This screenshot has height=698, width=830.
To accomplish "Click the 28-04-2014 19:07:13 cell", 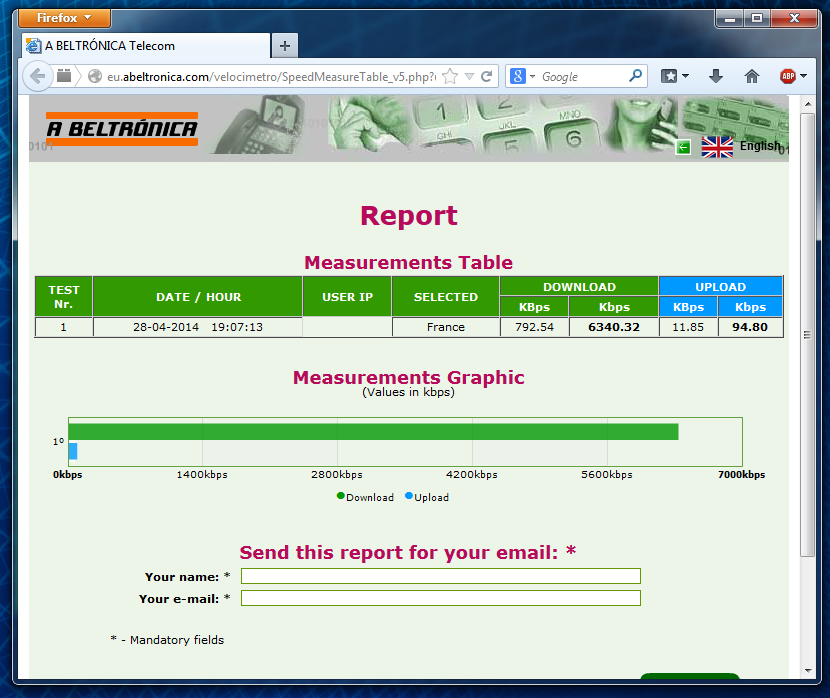I will coord(198,327).
